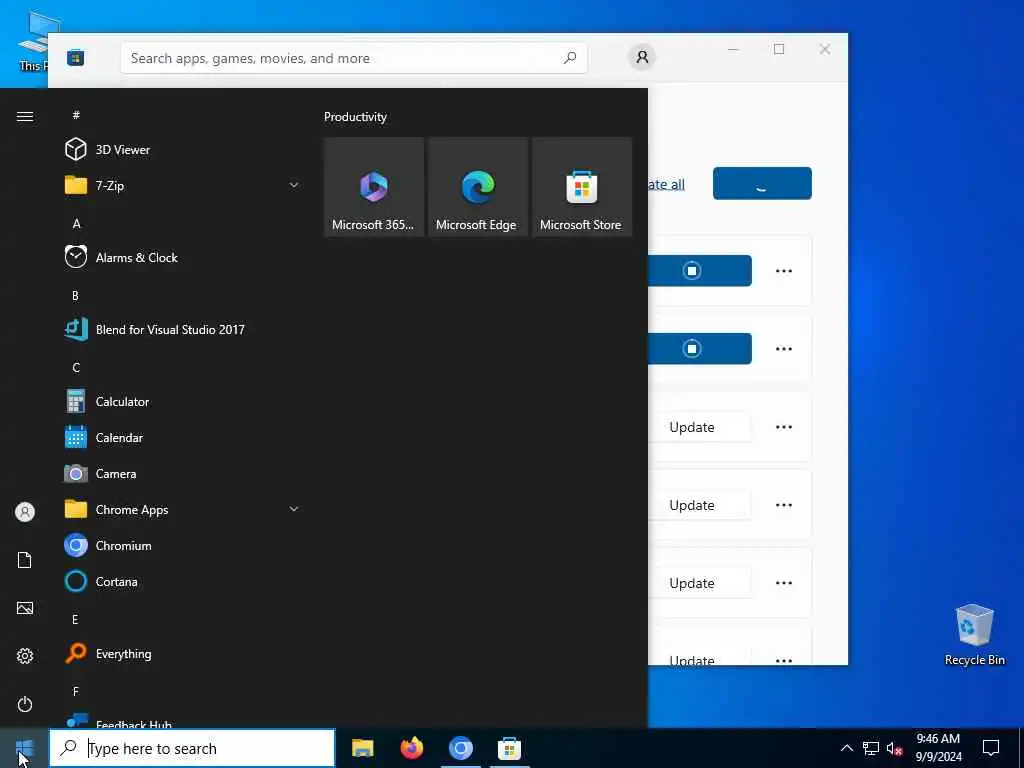Image resolution: width=1024 pixels, height=768 pixels.
Task: Open the Action Center notifications icon
Action: [991, 748]
